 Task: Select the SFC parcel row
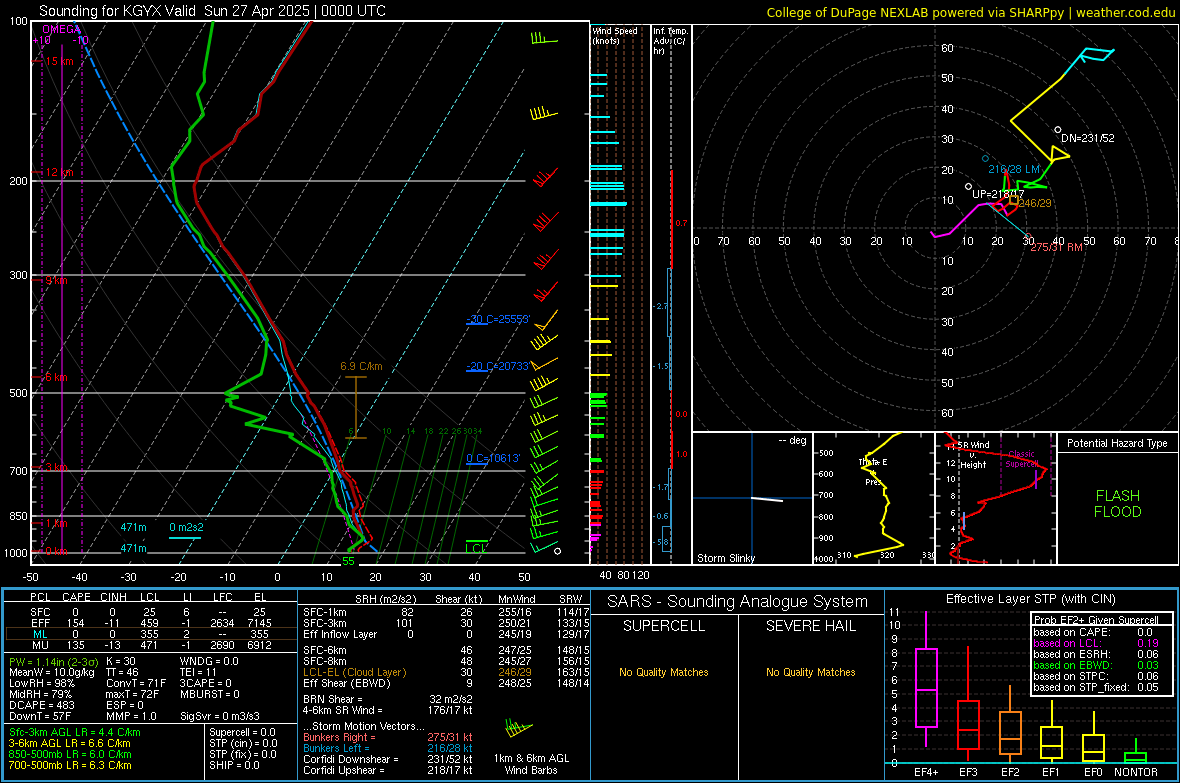[x=149, y=612]
